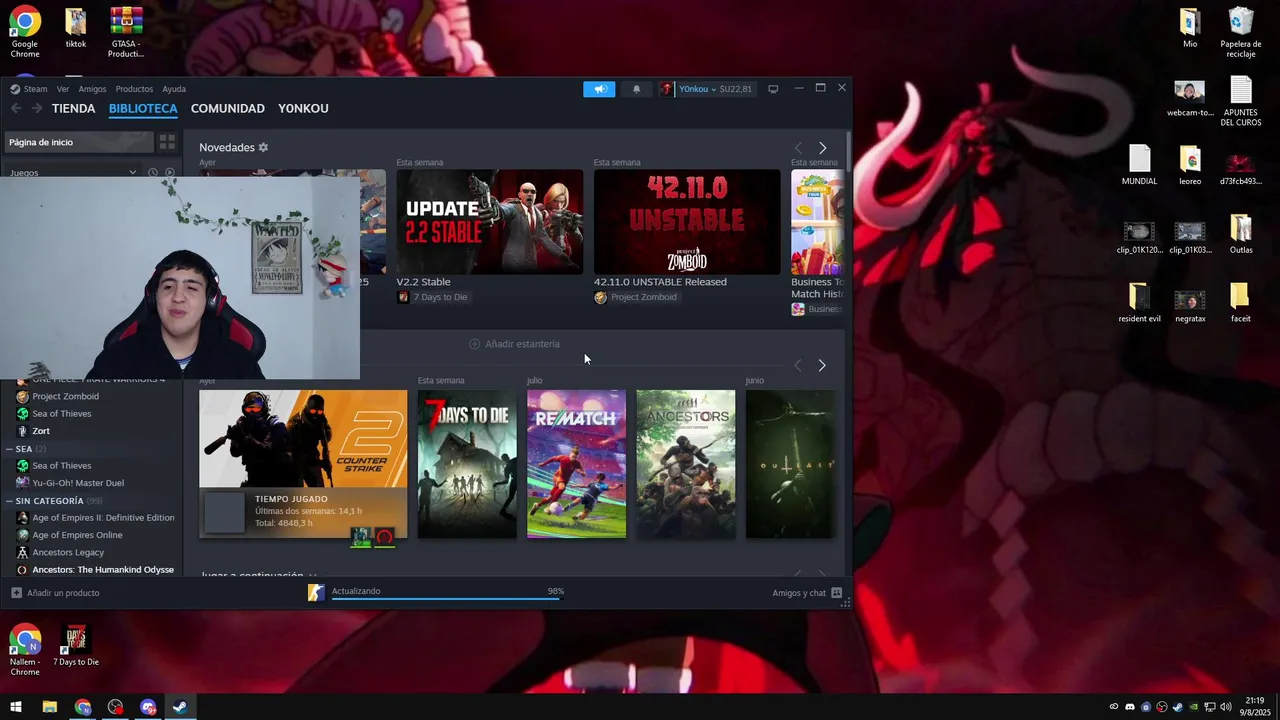
Task: Open the Steam menu
Action: [x=35, y=89]
